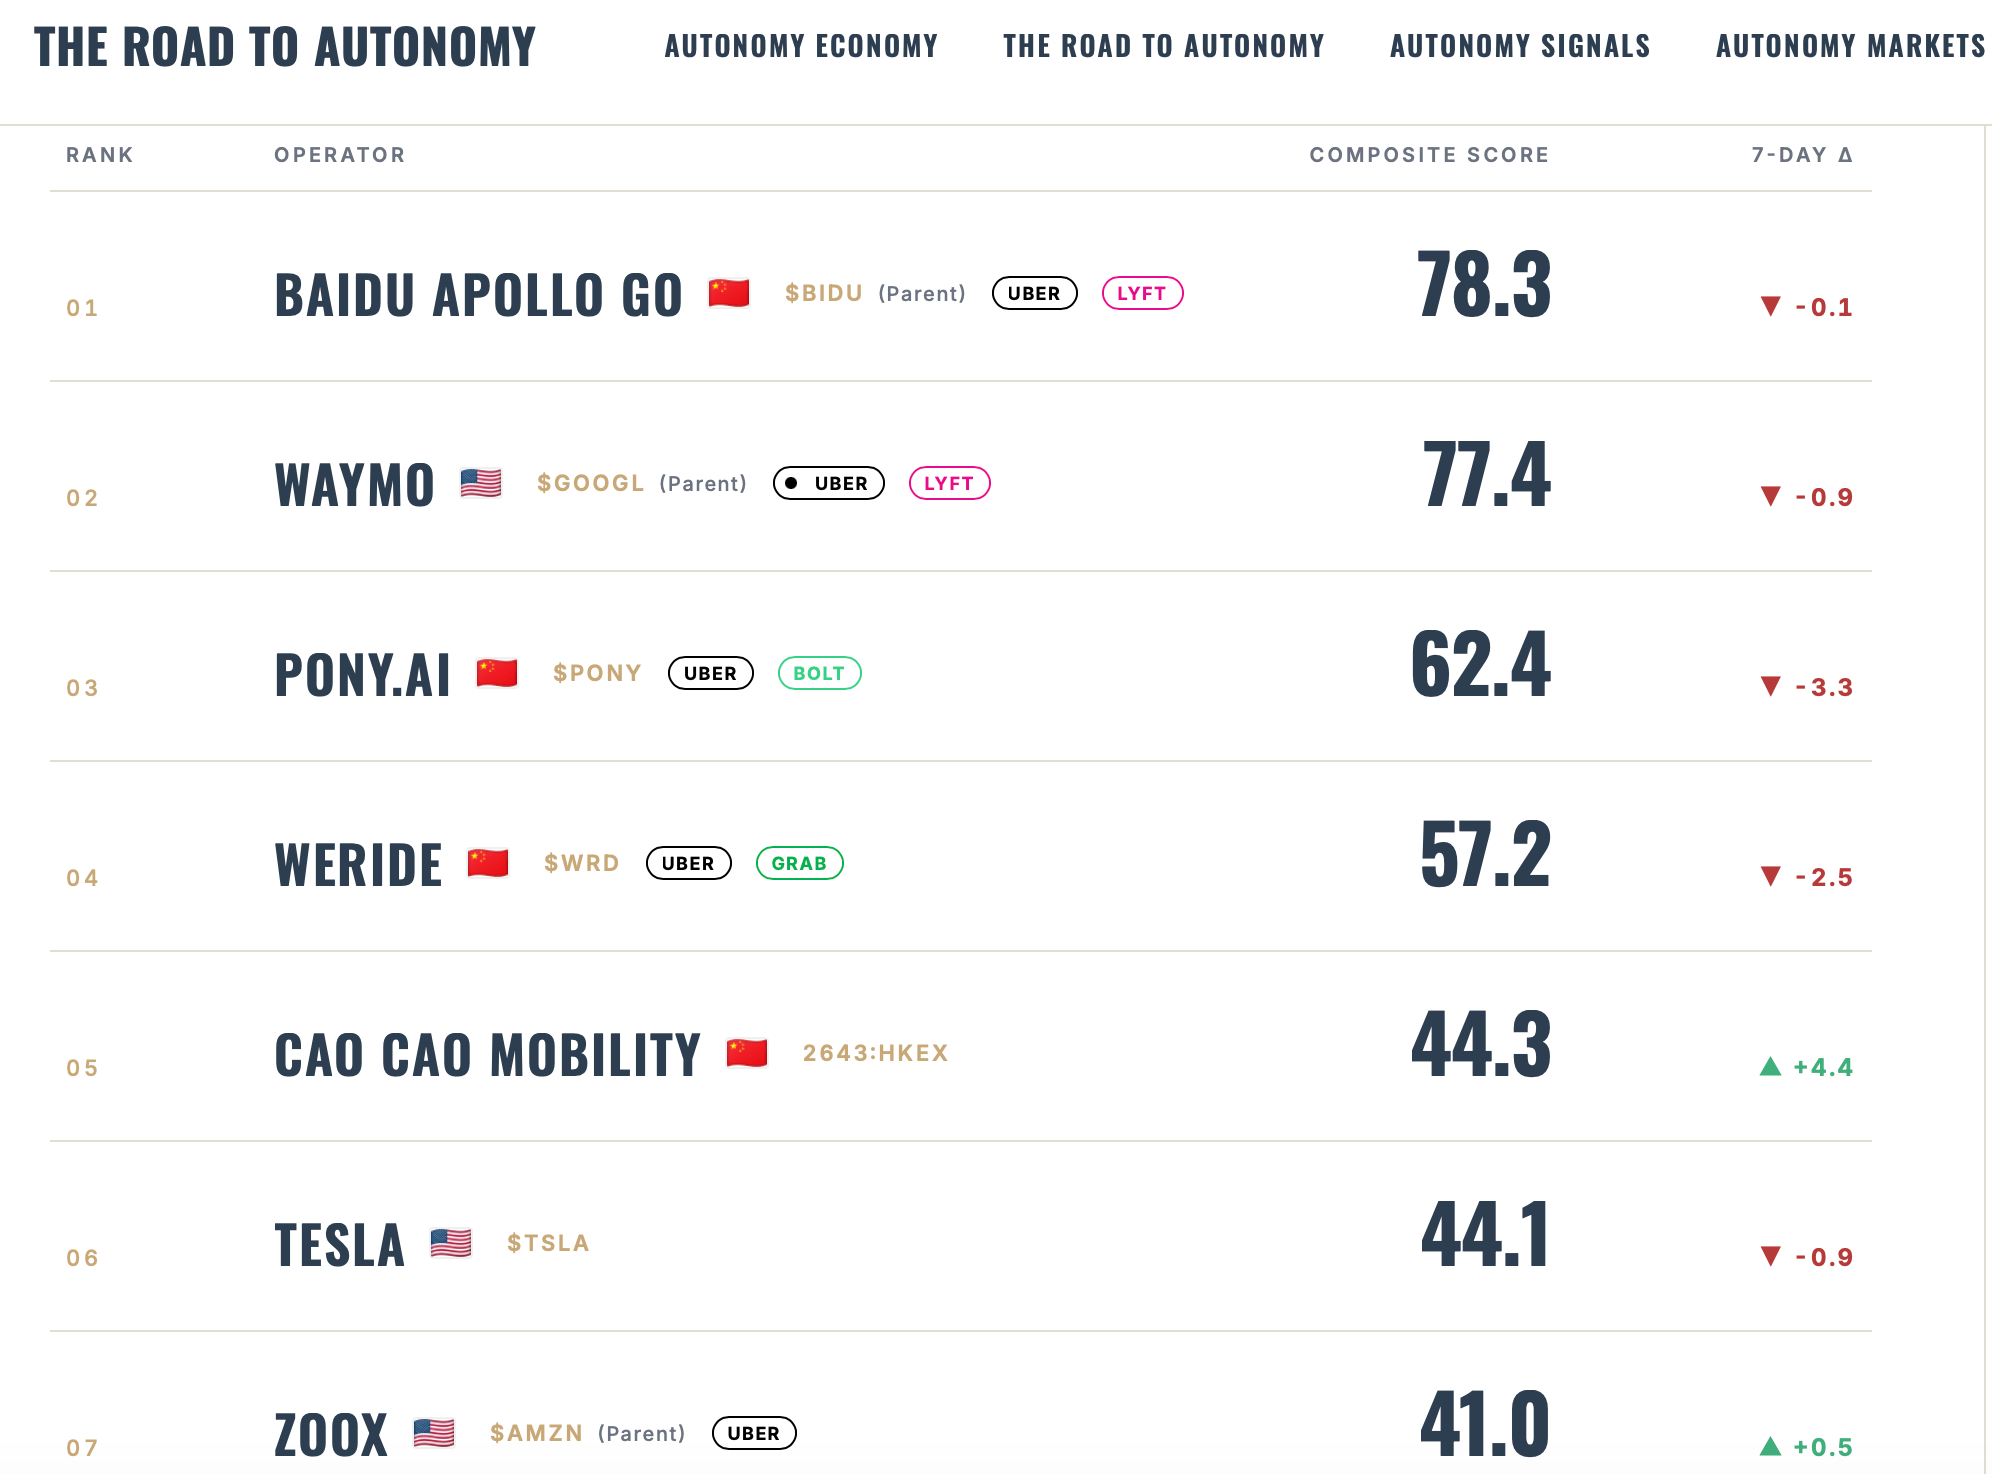Click the China flag next to Baidu Apollo Go
The height and width of the screenshot is (1474, 1992).
[729, 293]
